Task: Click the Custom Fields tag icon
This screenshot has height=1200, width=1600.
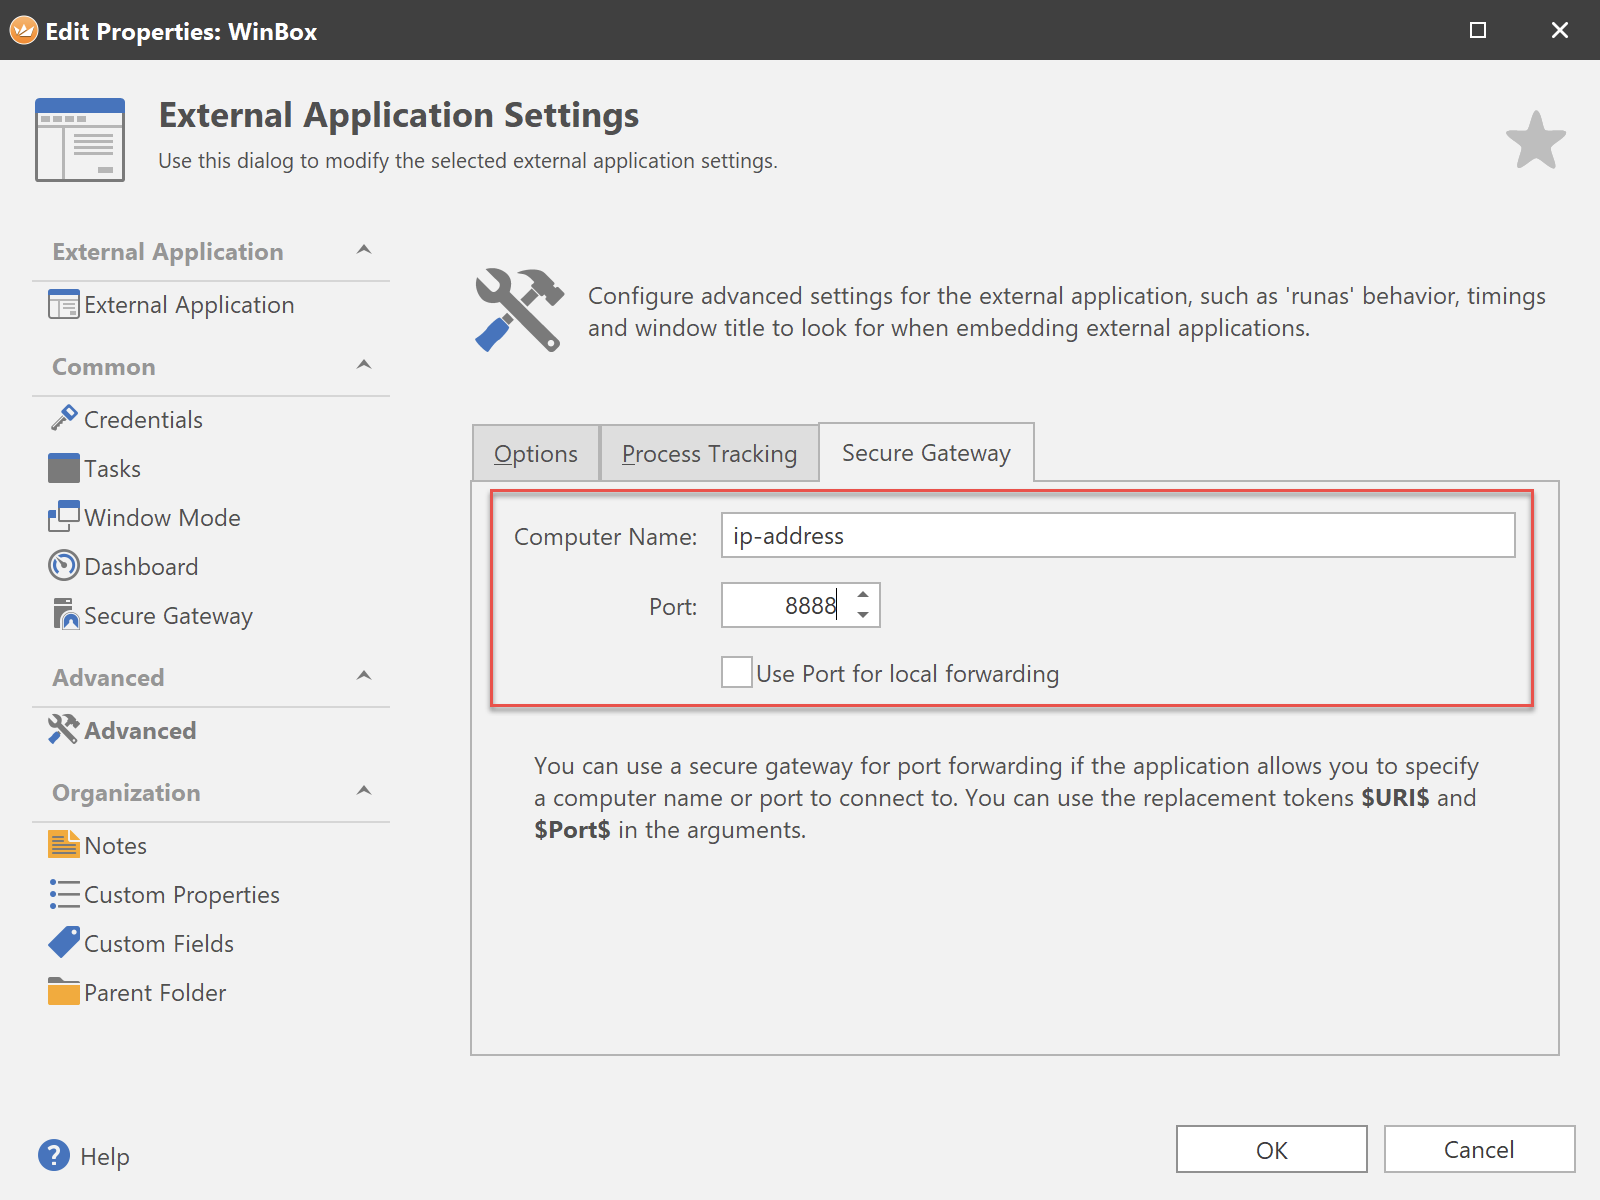Action: [x=64, y=943]
